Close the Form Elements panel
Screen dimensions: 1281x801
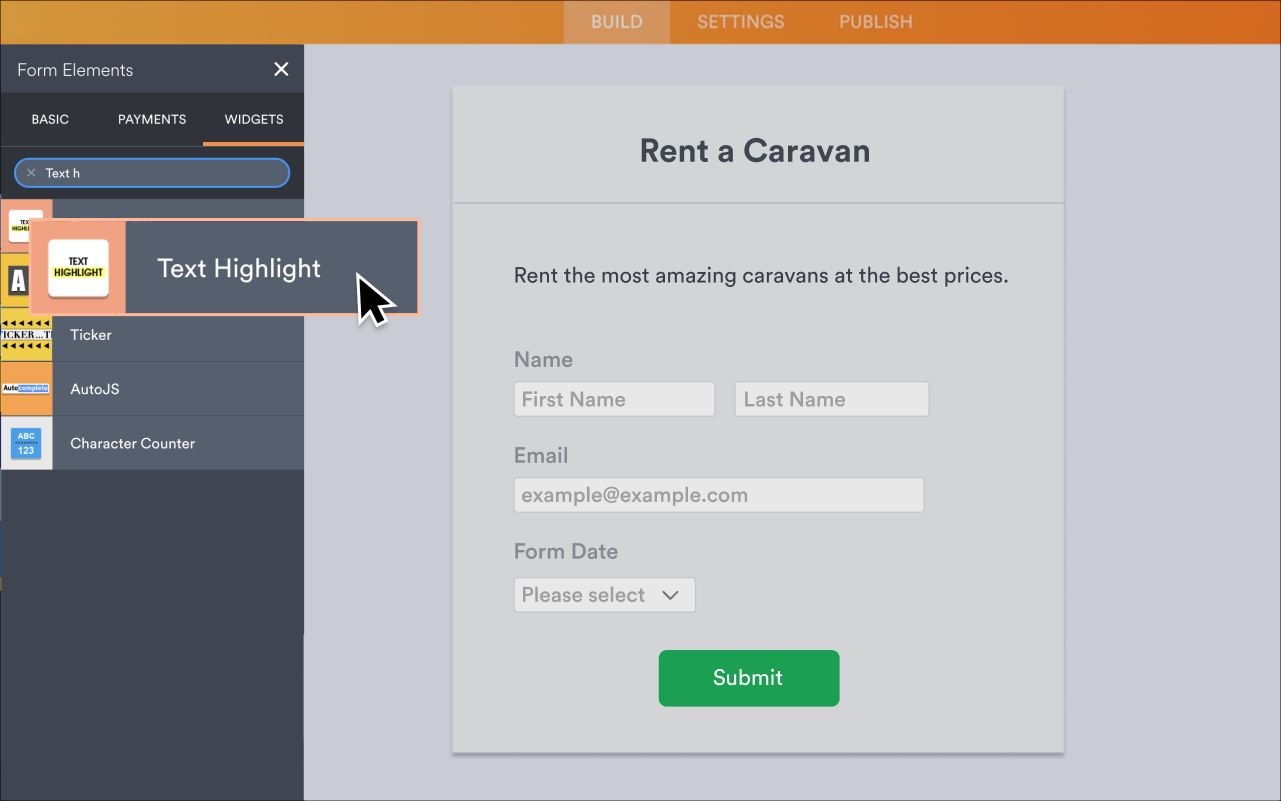pos(281,69)
